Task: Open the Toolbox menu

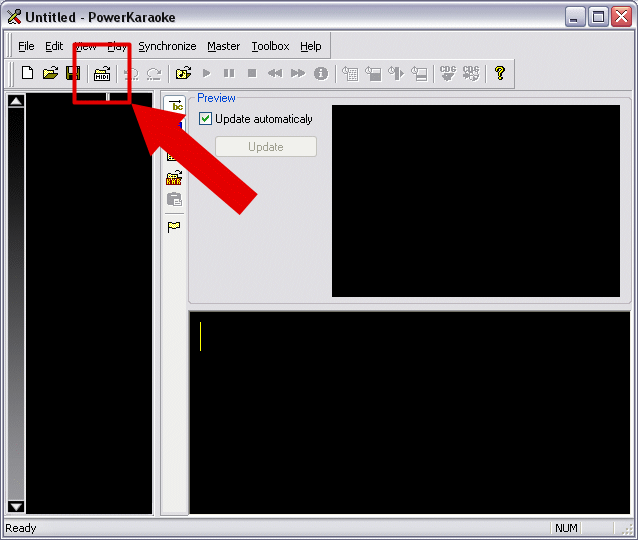Action: 270,46
